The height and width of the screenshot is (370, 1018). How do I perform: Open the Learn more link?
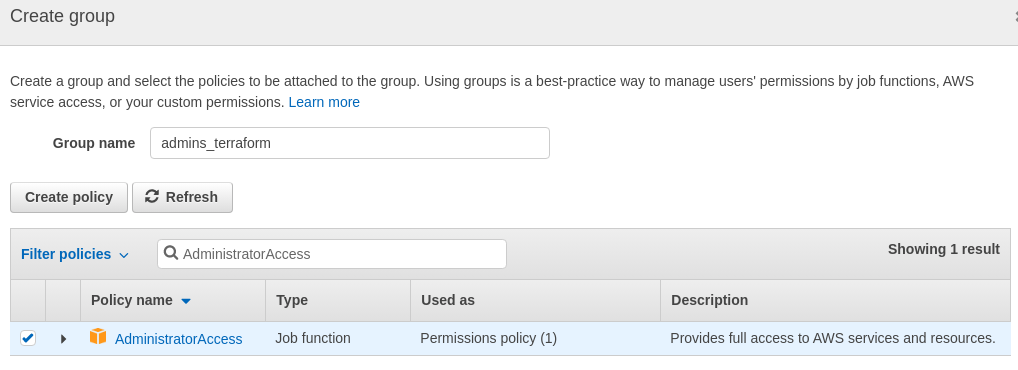tap(324, 102)
